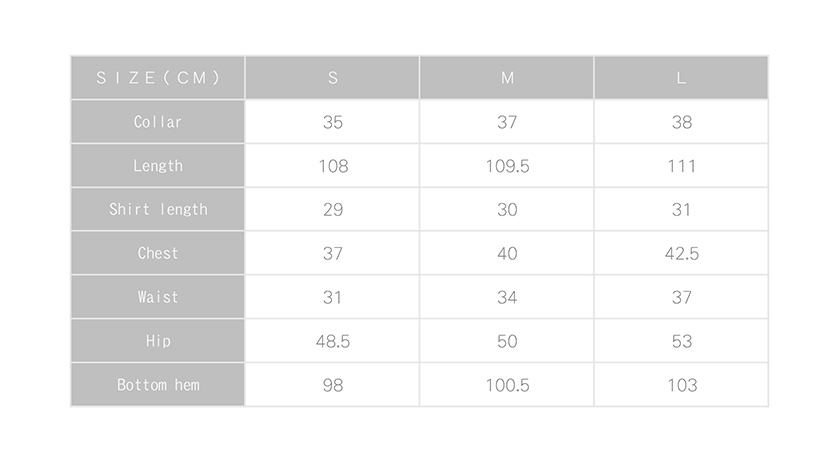Click the 109.5 Length value for M

coord(507,166)
